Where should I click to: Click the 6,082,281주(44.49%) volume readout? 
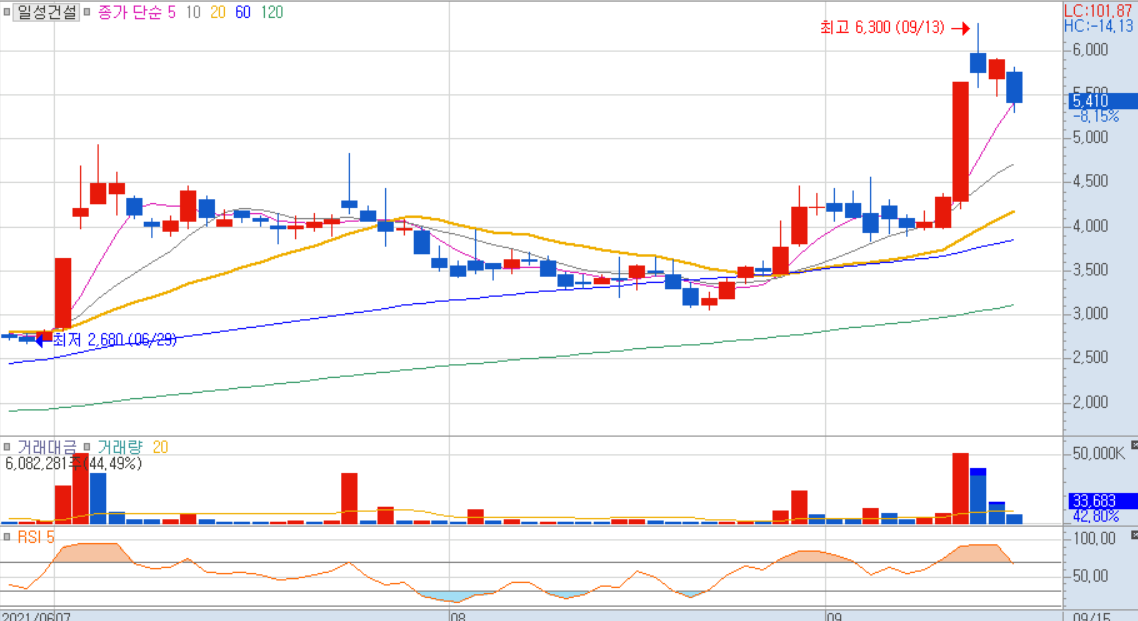[x=73, y=464]
